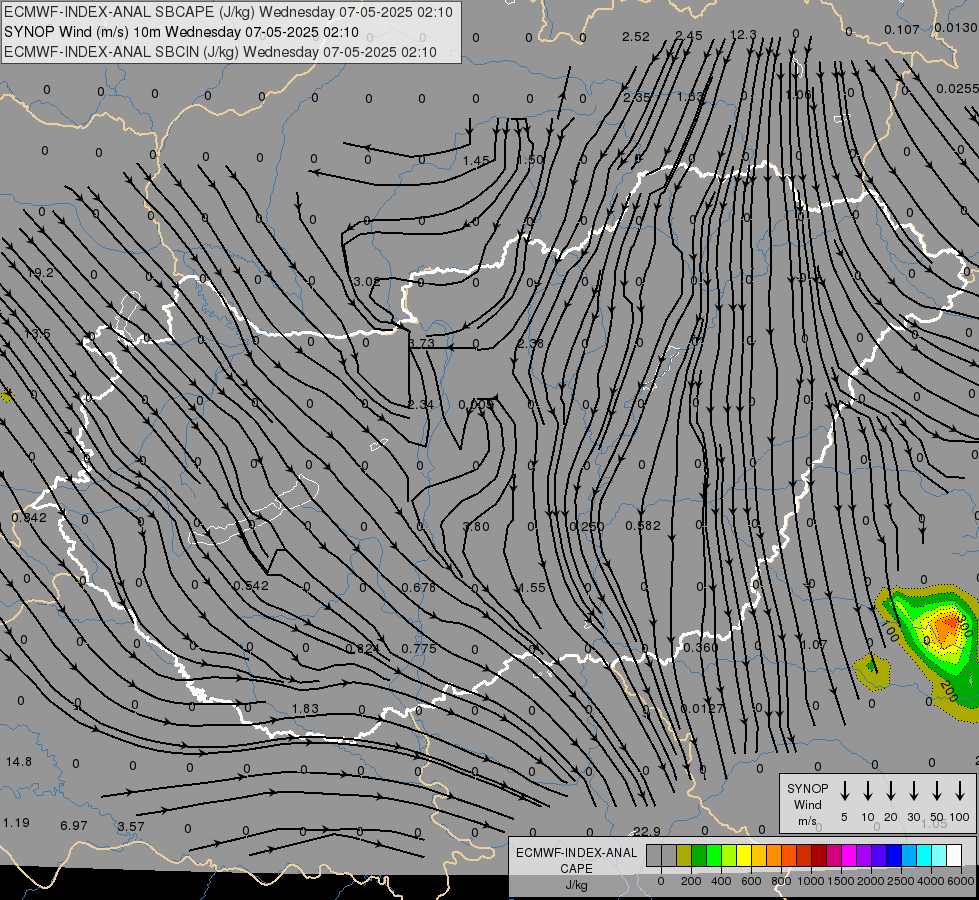Click the SBCIN title line in the header box
The height and width of the screenshot is (900, 979).
(x=220, y=52)
